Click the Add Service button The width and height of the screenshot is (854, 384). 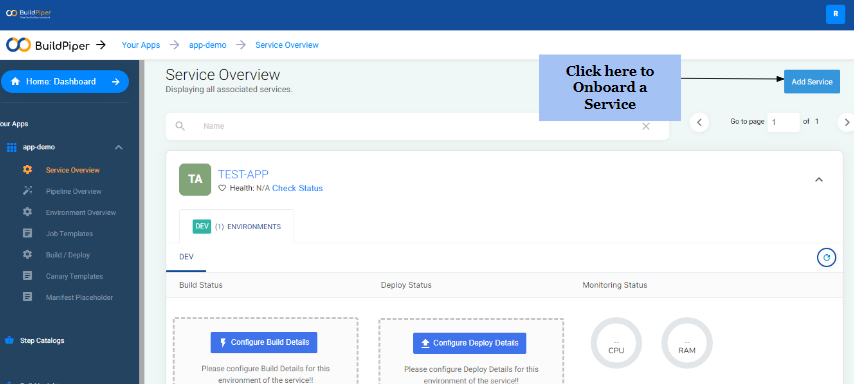point(812,82)
